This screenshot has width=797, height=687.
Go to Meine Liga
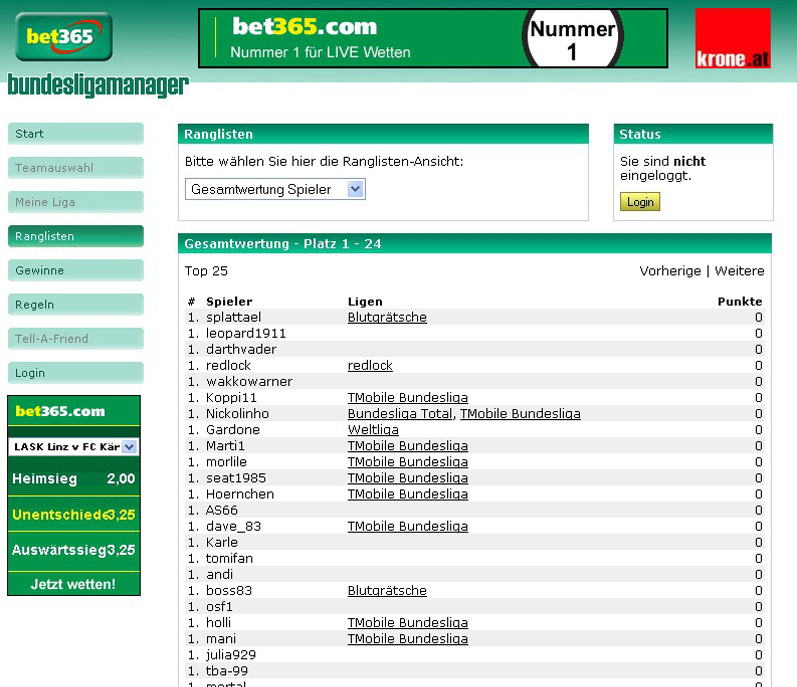[76, 202]
